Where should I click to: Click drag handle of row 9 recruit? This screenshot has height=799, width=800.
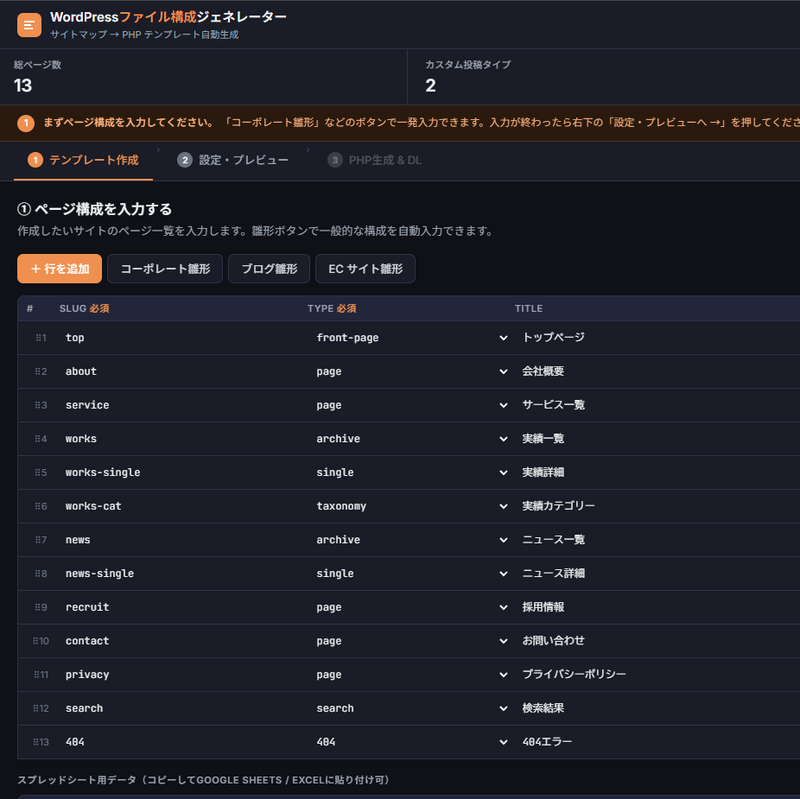pyautogui.click(x=38, y=607)
